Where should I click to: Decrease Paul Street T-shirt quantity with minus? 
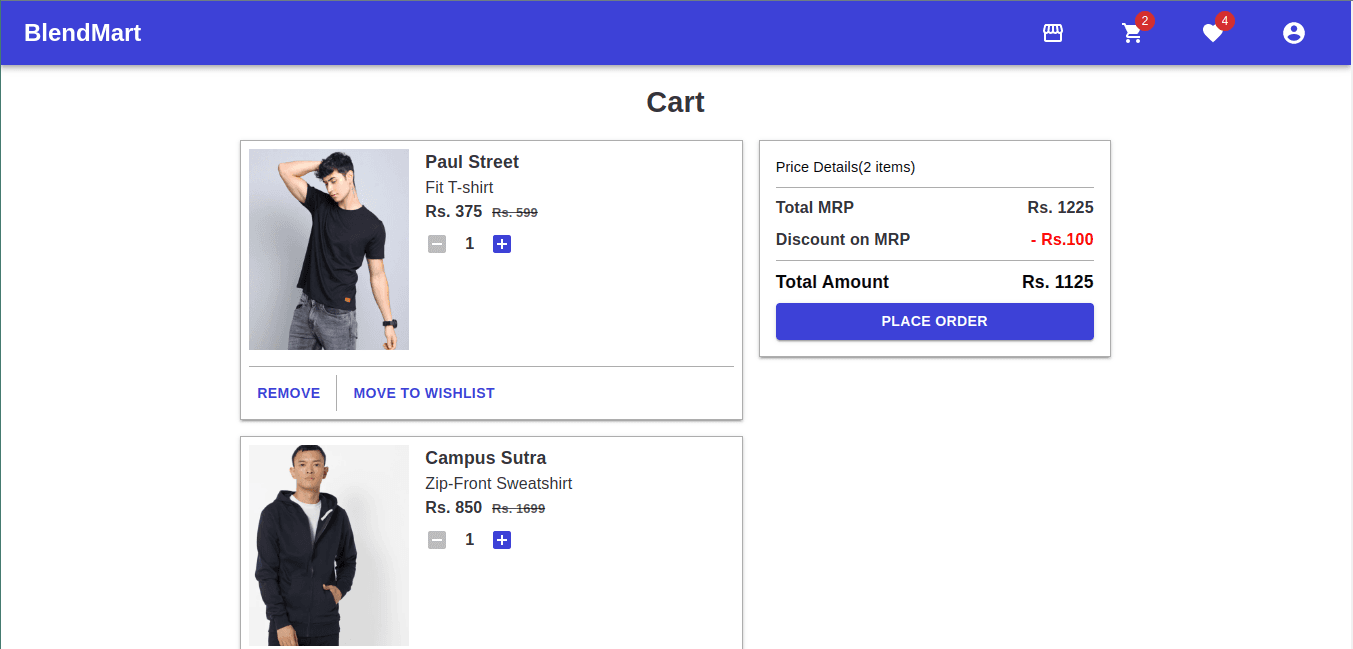(437, 244)
